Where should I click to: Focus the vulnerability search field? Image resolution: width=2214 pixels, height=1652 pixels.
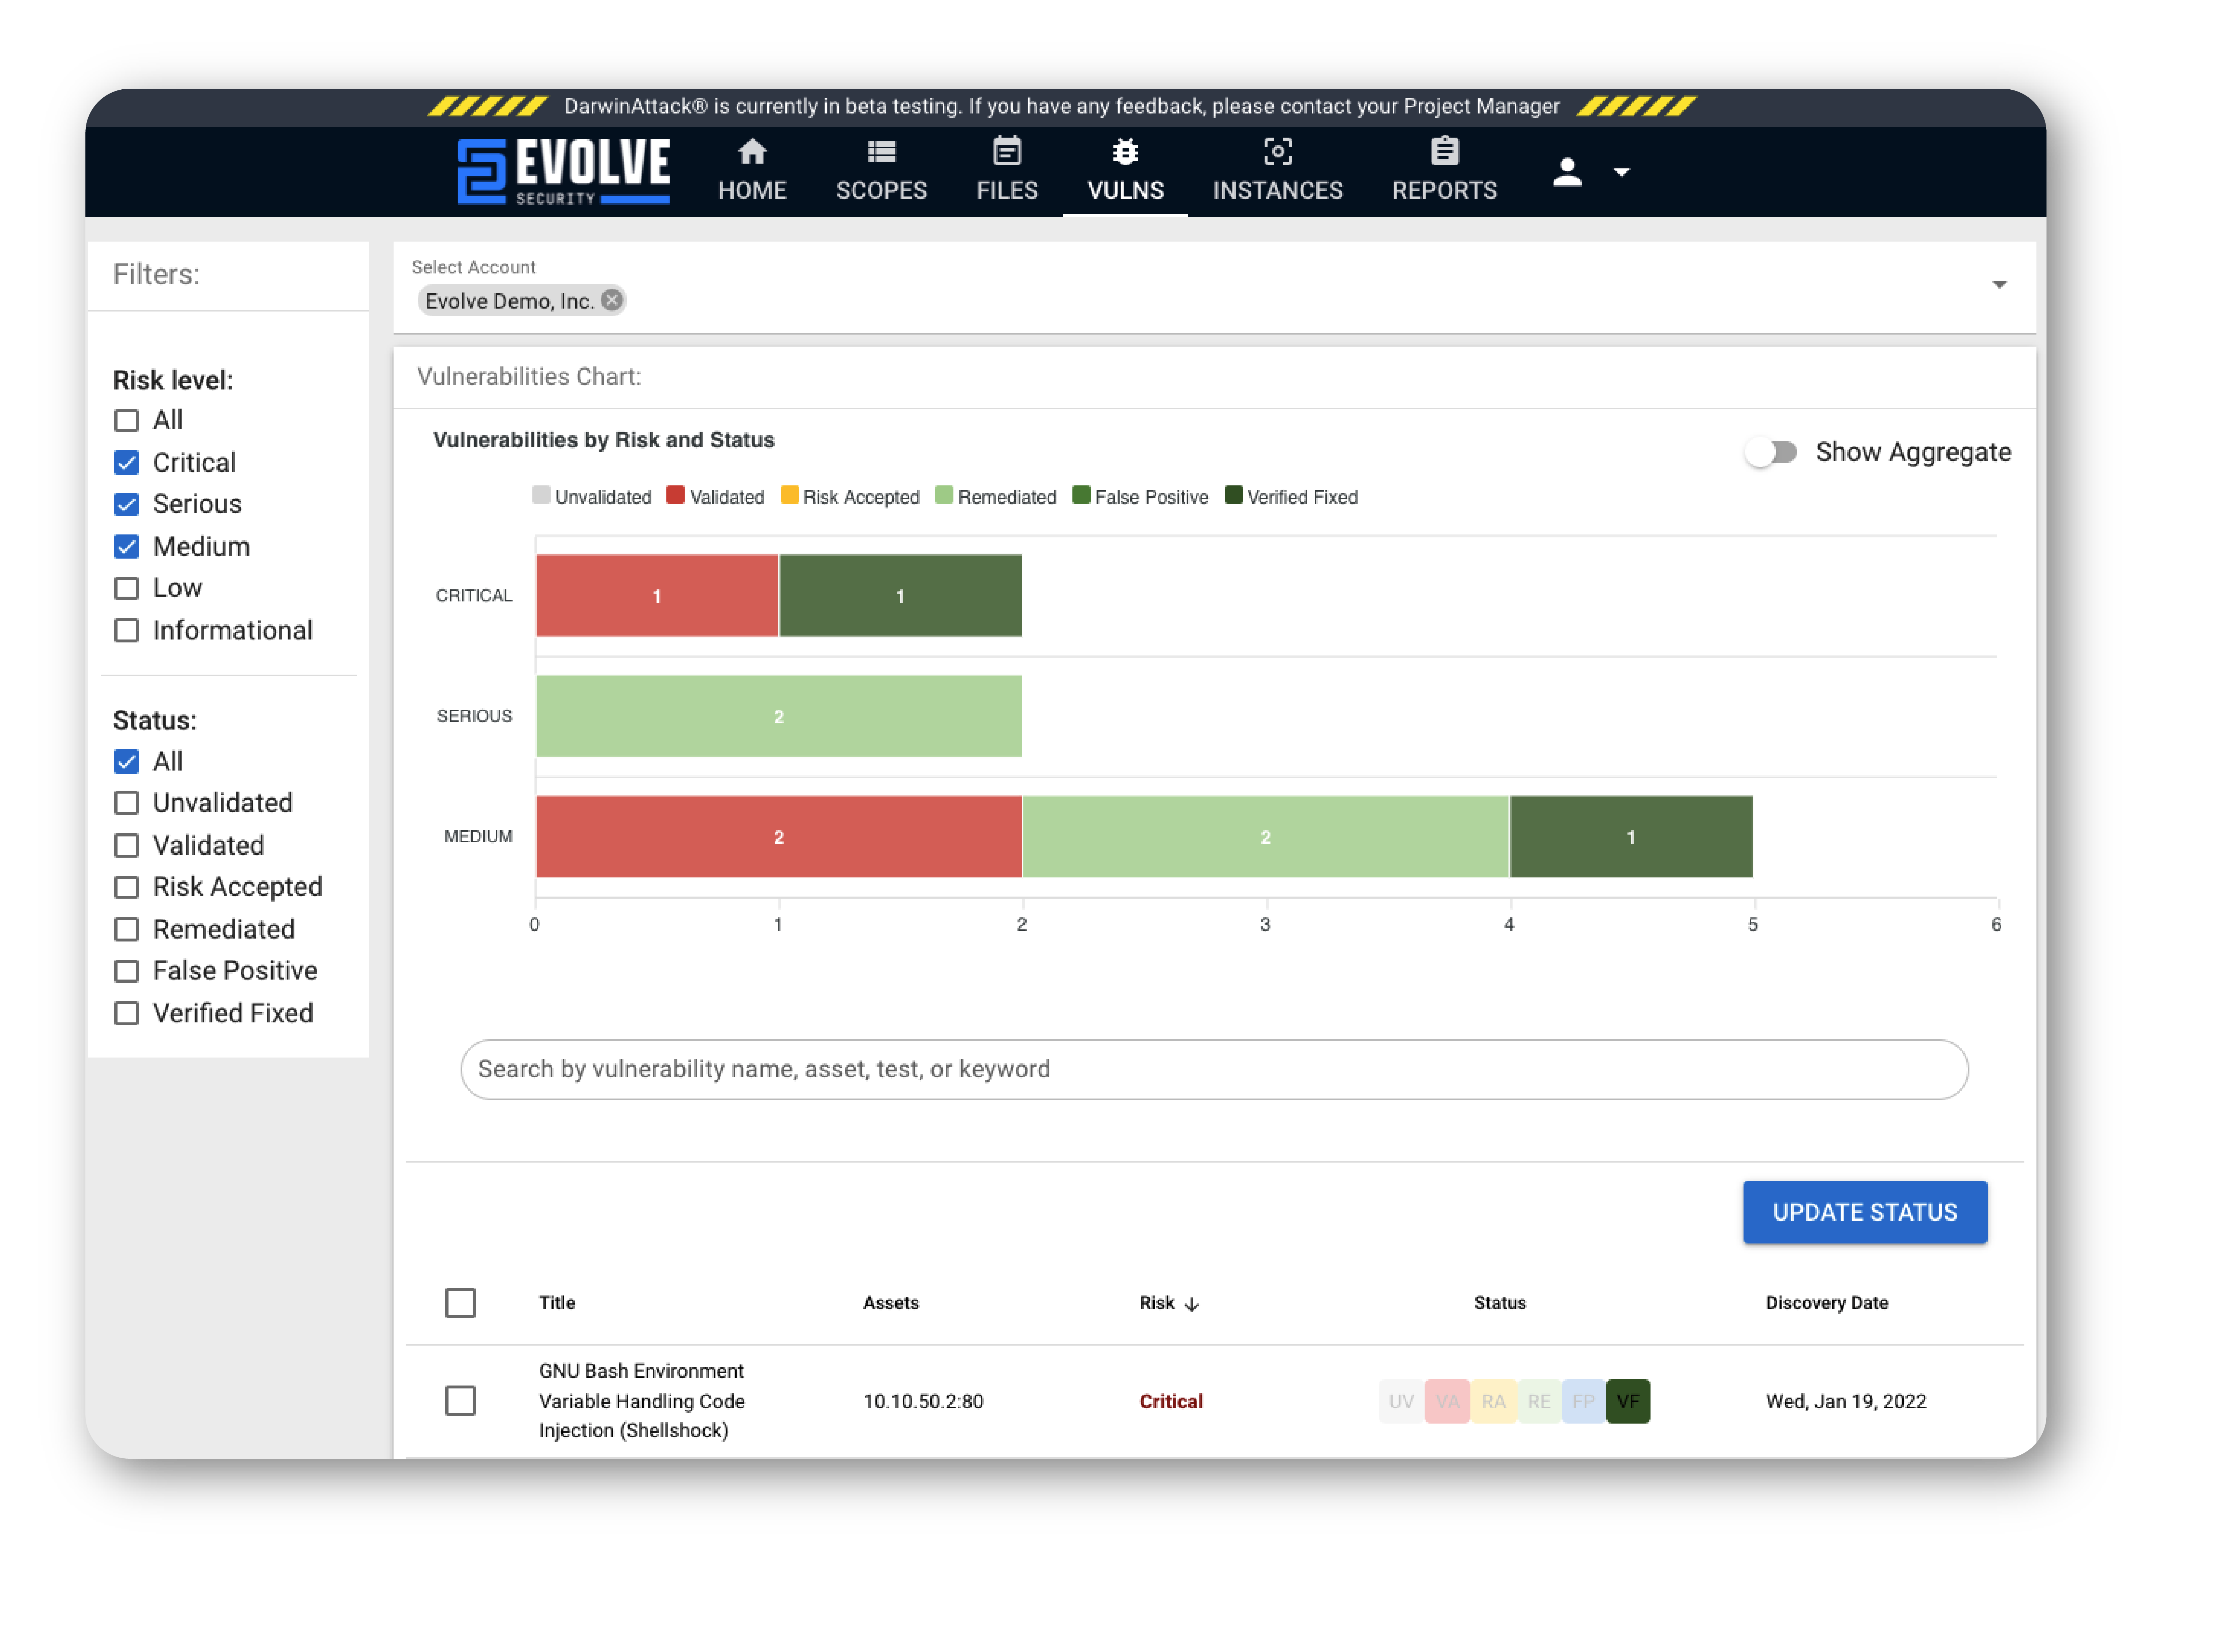pyautogui.click(x=1214, y=1069)
